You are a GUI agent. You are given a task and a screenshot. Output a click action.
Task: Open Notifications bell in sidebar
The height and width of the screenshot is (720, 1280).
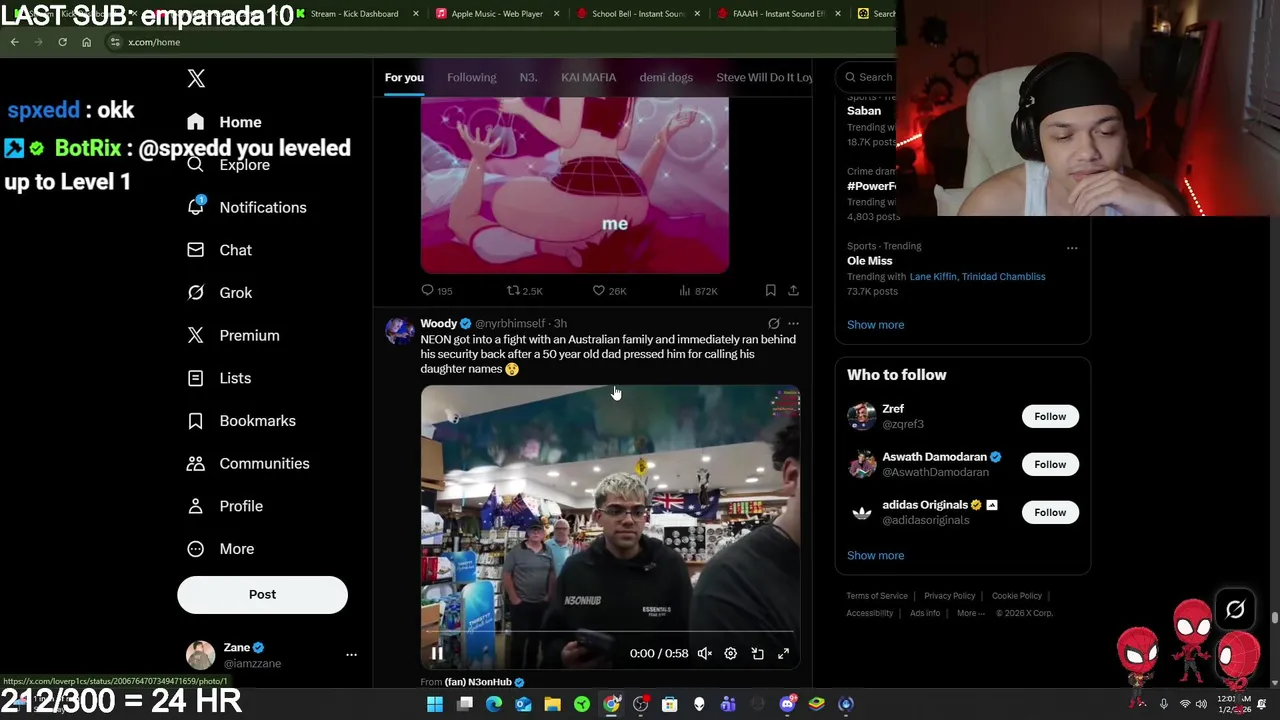pyautogui.click(x=246, y=207)
